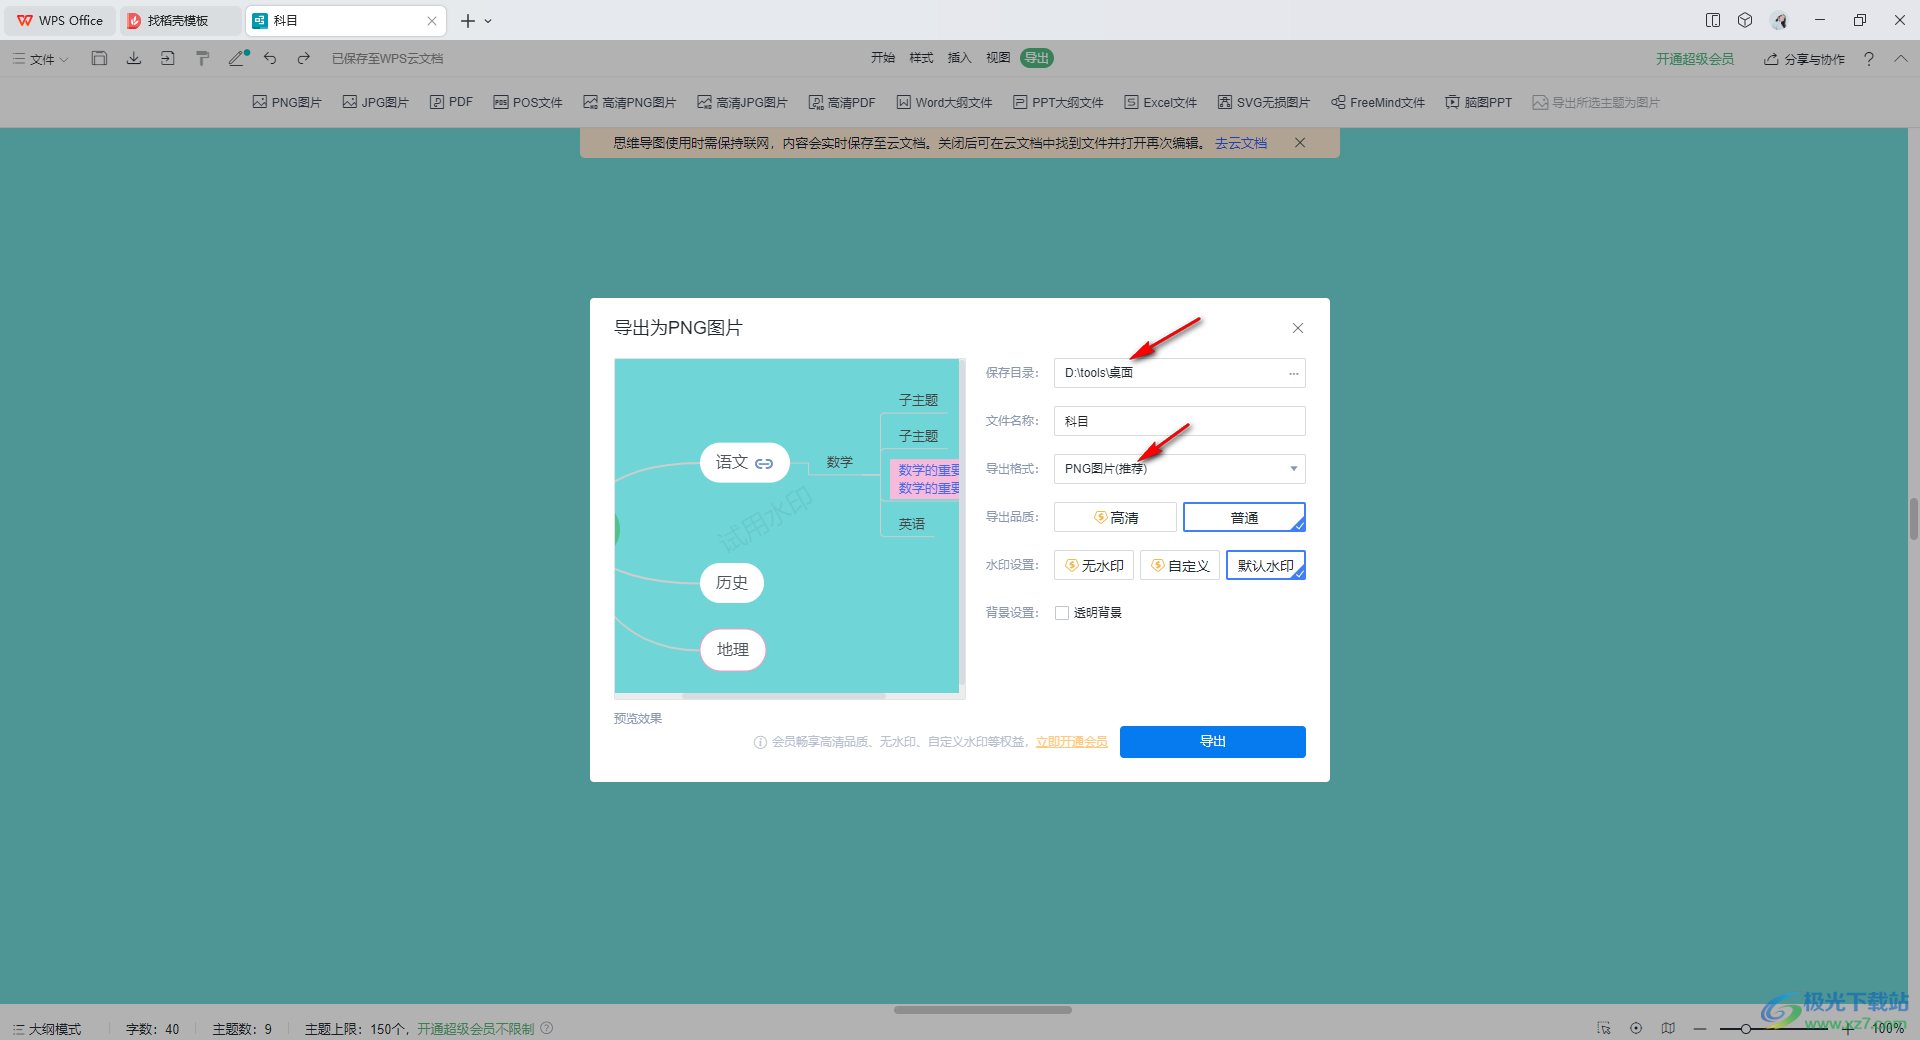1920x1040 pixels.
Task: Undo the last action
Action: 270,58
